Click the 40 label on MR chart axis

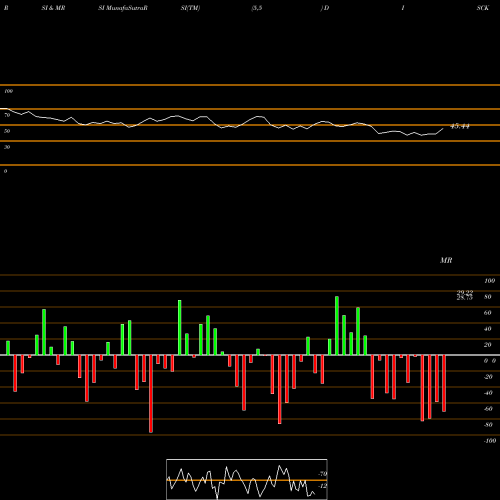(x=488, y=329)
